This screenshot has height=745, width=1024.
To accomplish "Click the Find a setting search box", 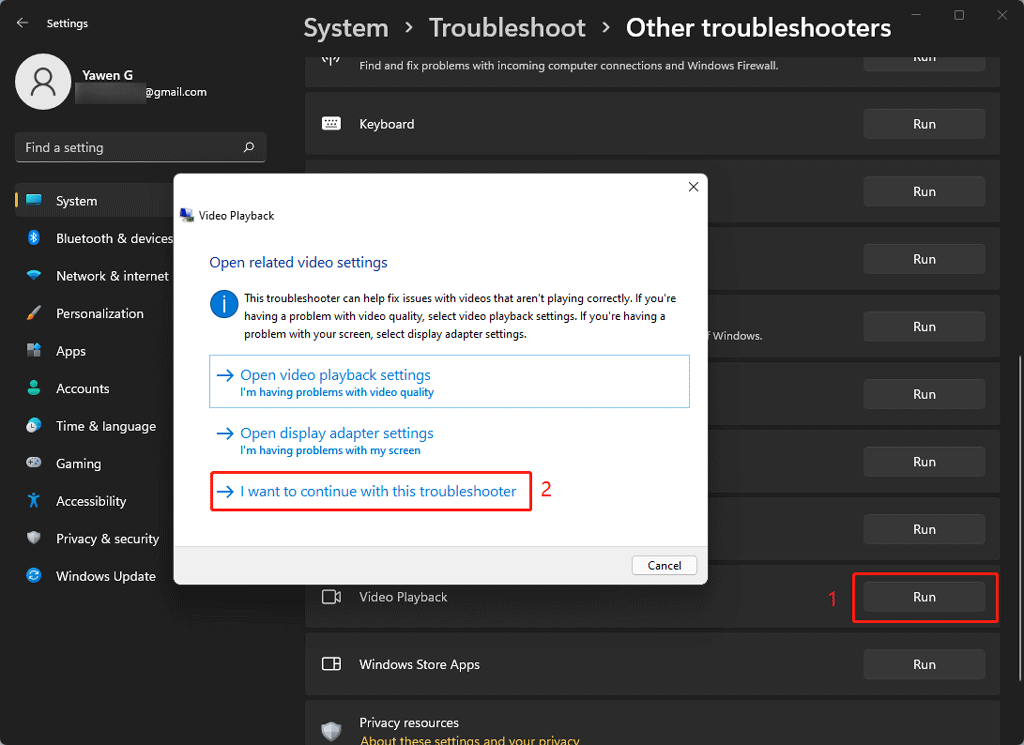I will pyautogui.click(x=130, y=147).
